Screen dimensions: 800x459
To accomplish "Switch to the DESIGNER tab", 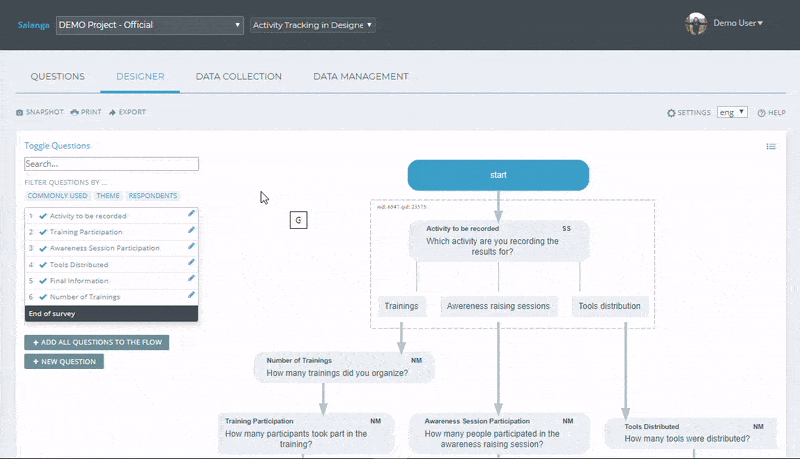I will tap(140, 76).
